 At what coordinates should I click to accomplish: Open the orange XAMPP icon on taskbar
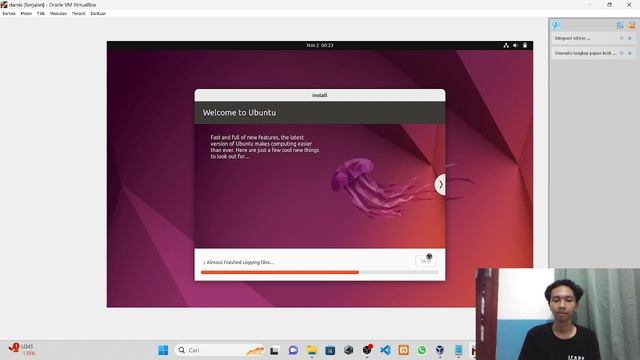coord(403,350)
